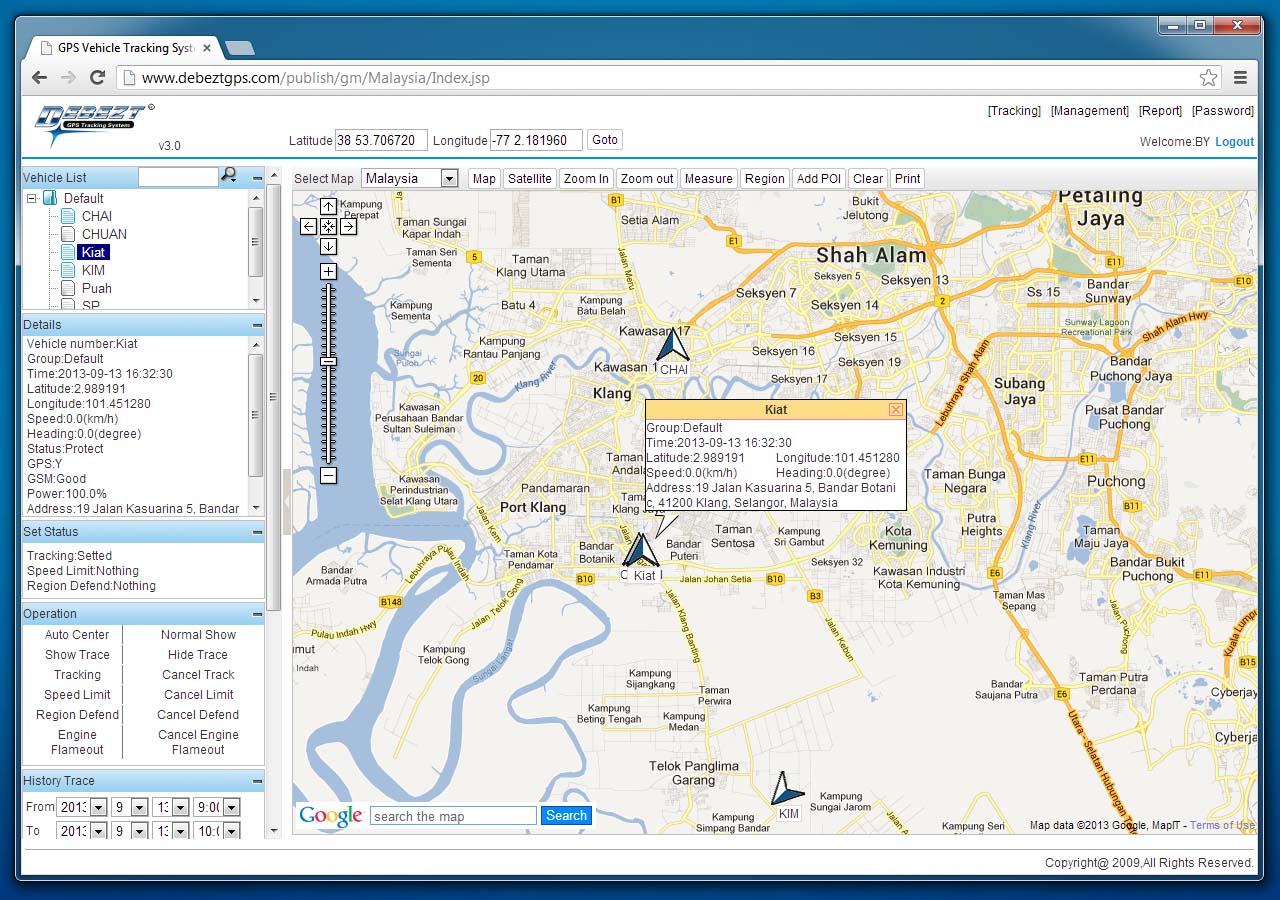This screenshot has height=900, width=1280.
Task: Bookmark this page with the star icon
Action: (x=1208, y=77)
